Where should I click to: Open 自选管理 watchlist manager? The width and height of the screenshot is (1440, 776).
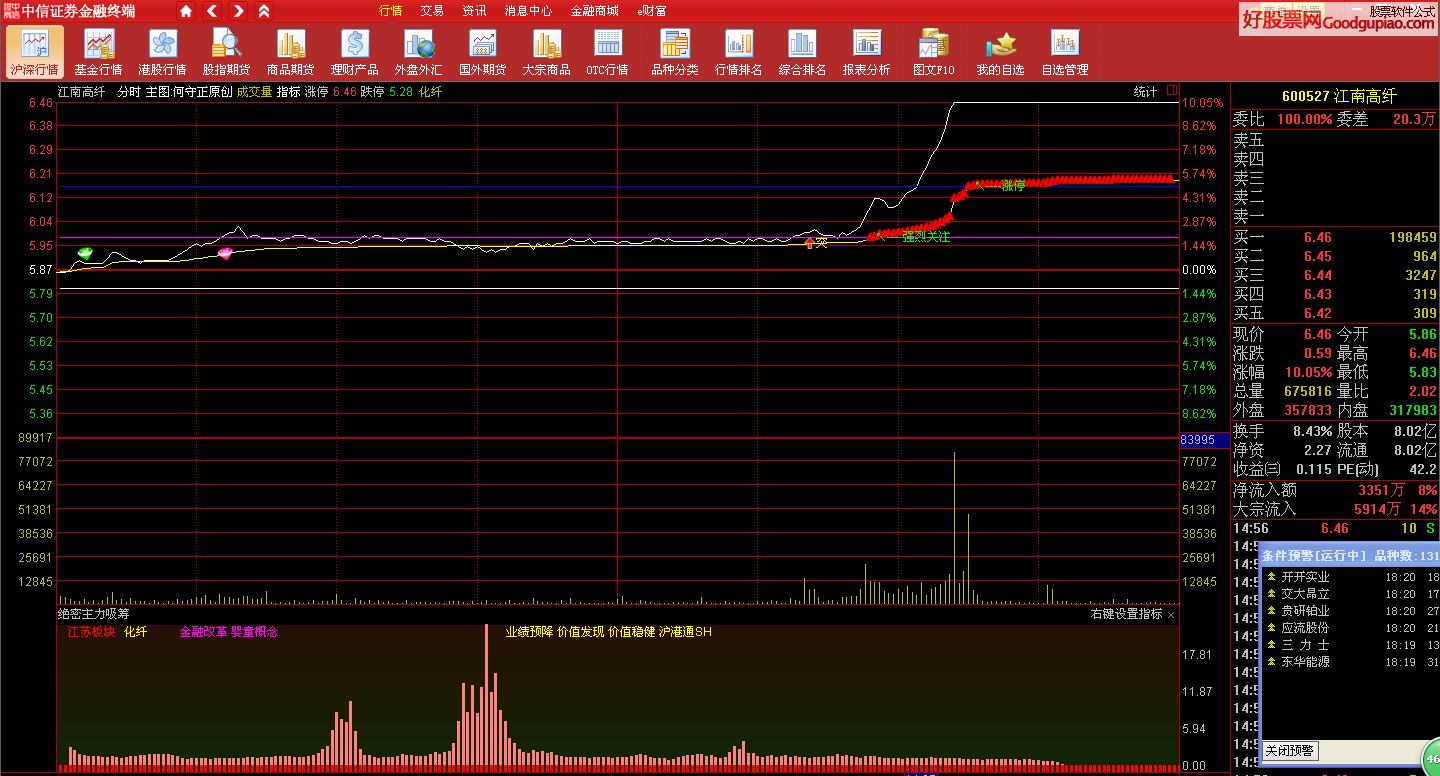point(1064,52)
